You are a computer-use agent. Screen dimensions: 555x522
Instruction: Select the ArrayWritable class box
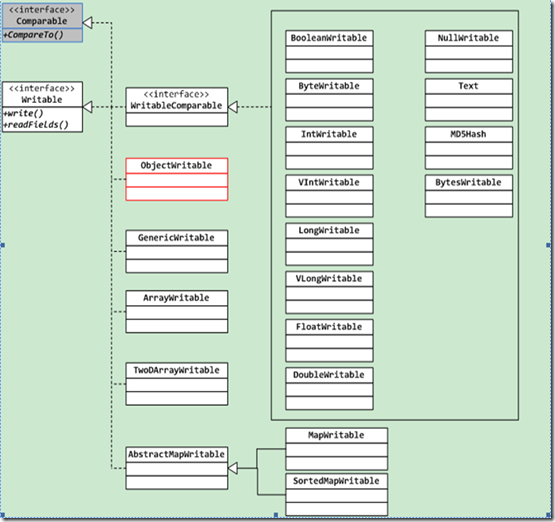(177, 312)
